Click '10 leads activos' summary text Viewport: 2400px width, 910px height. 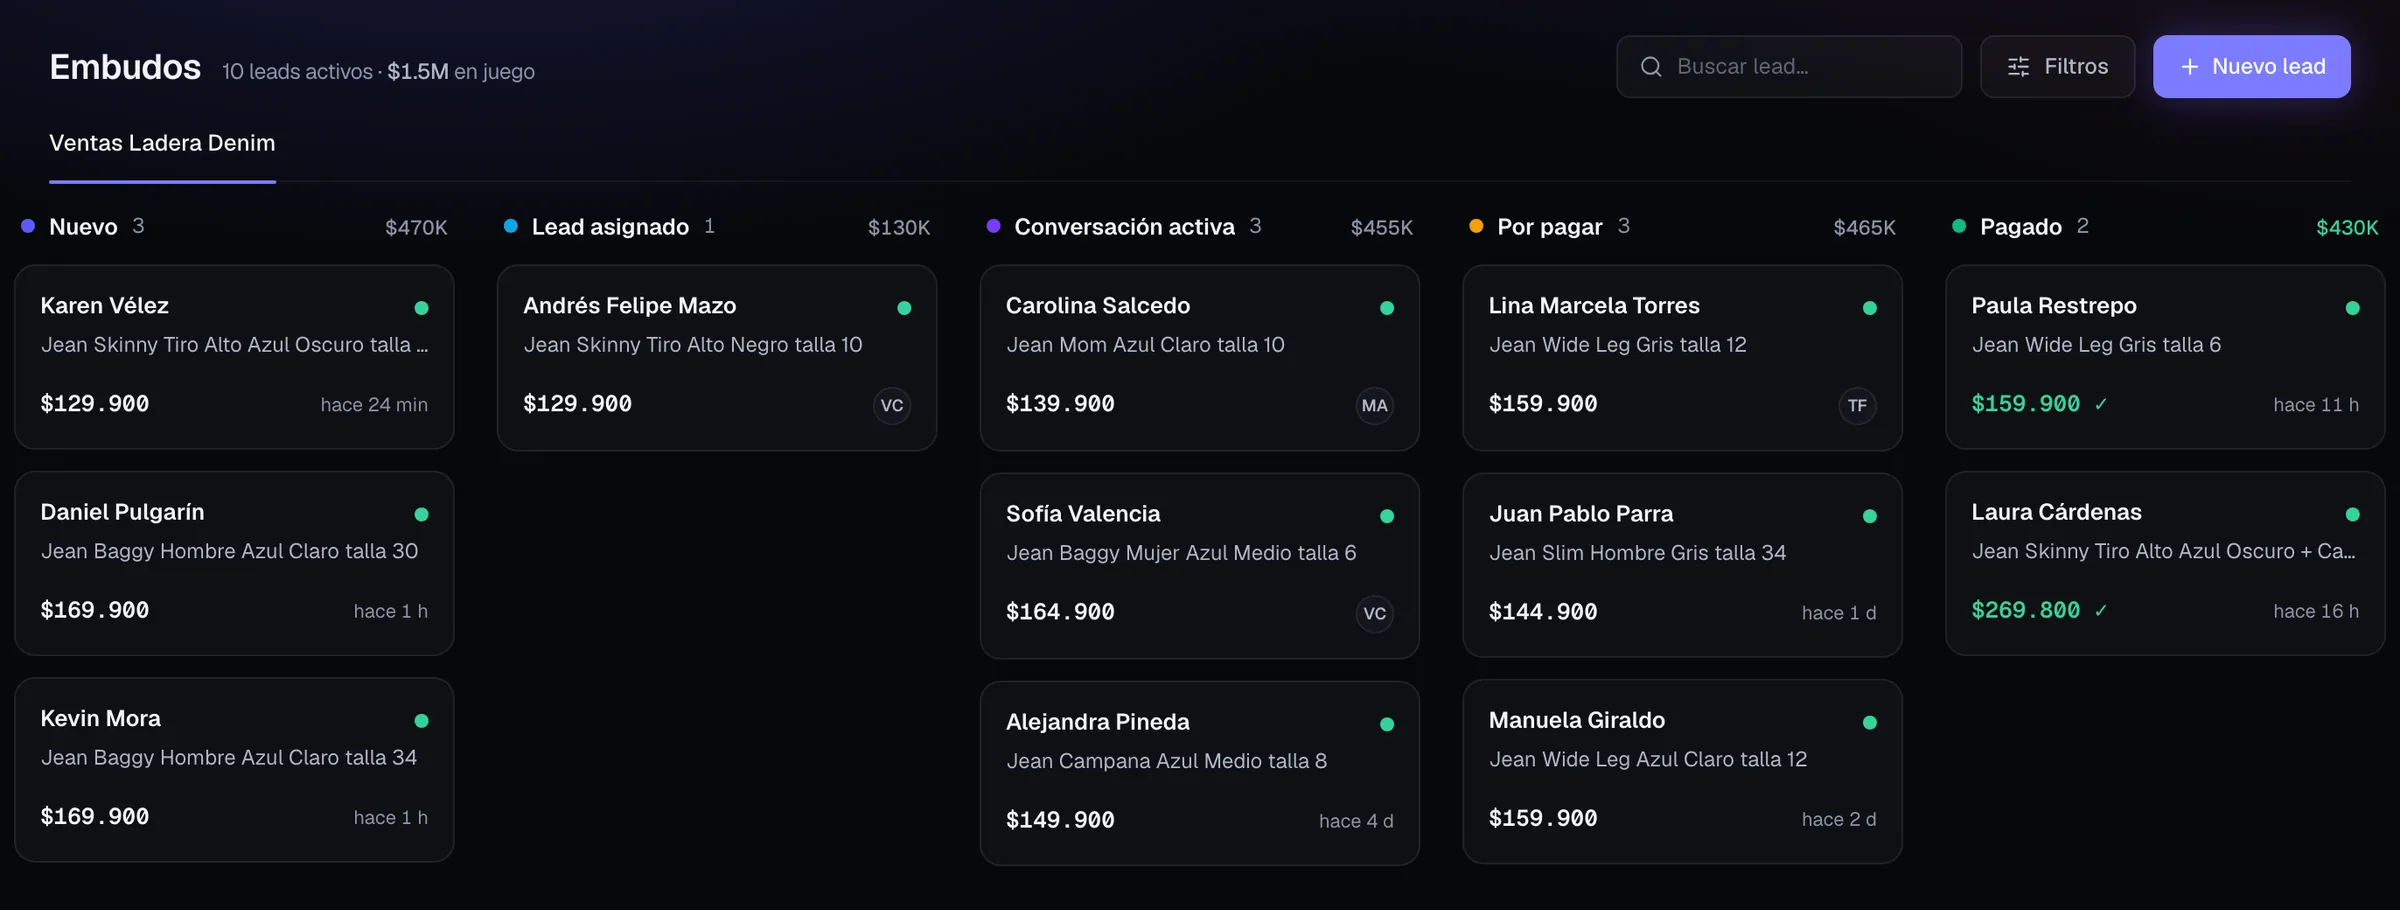(297, 72)
